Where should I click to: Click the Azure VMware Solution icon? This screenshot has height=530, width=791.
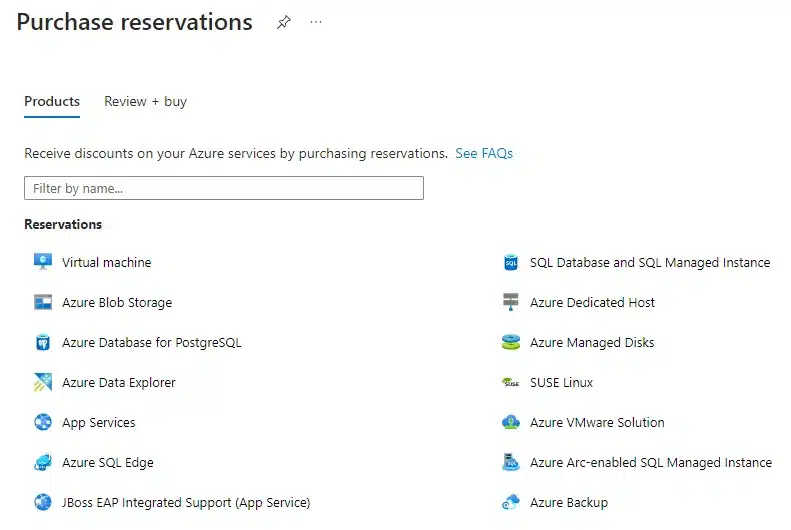pyautogui.click(x=511, y=422)
